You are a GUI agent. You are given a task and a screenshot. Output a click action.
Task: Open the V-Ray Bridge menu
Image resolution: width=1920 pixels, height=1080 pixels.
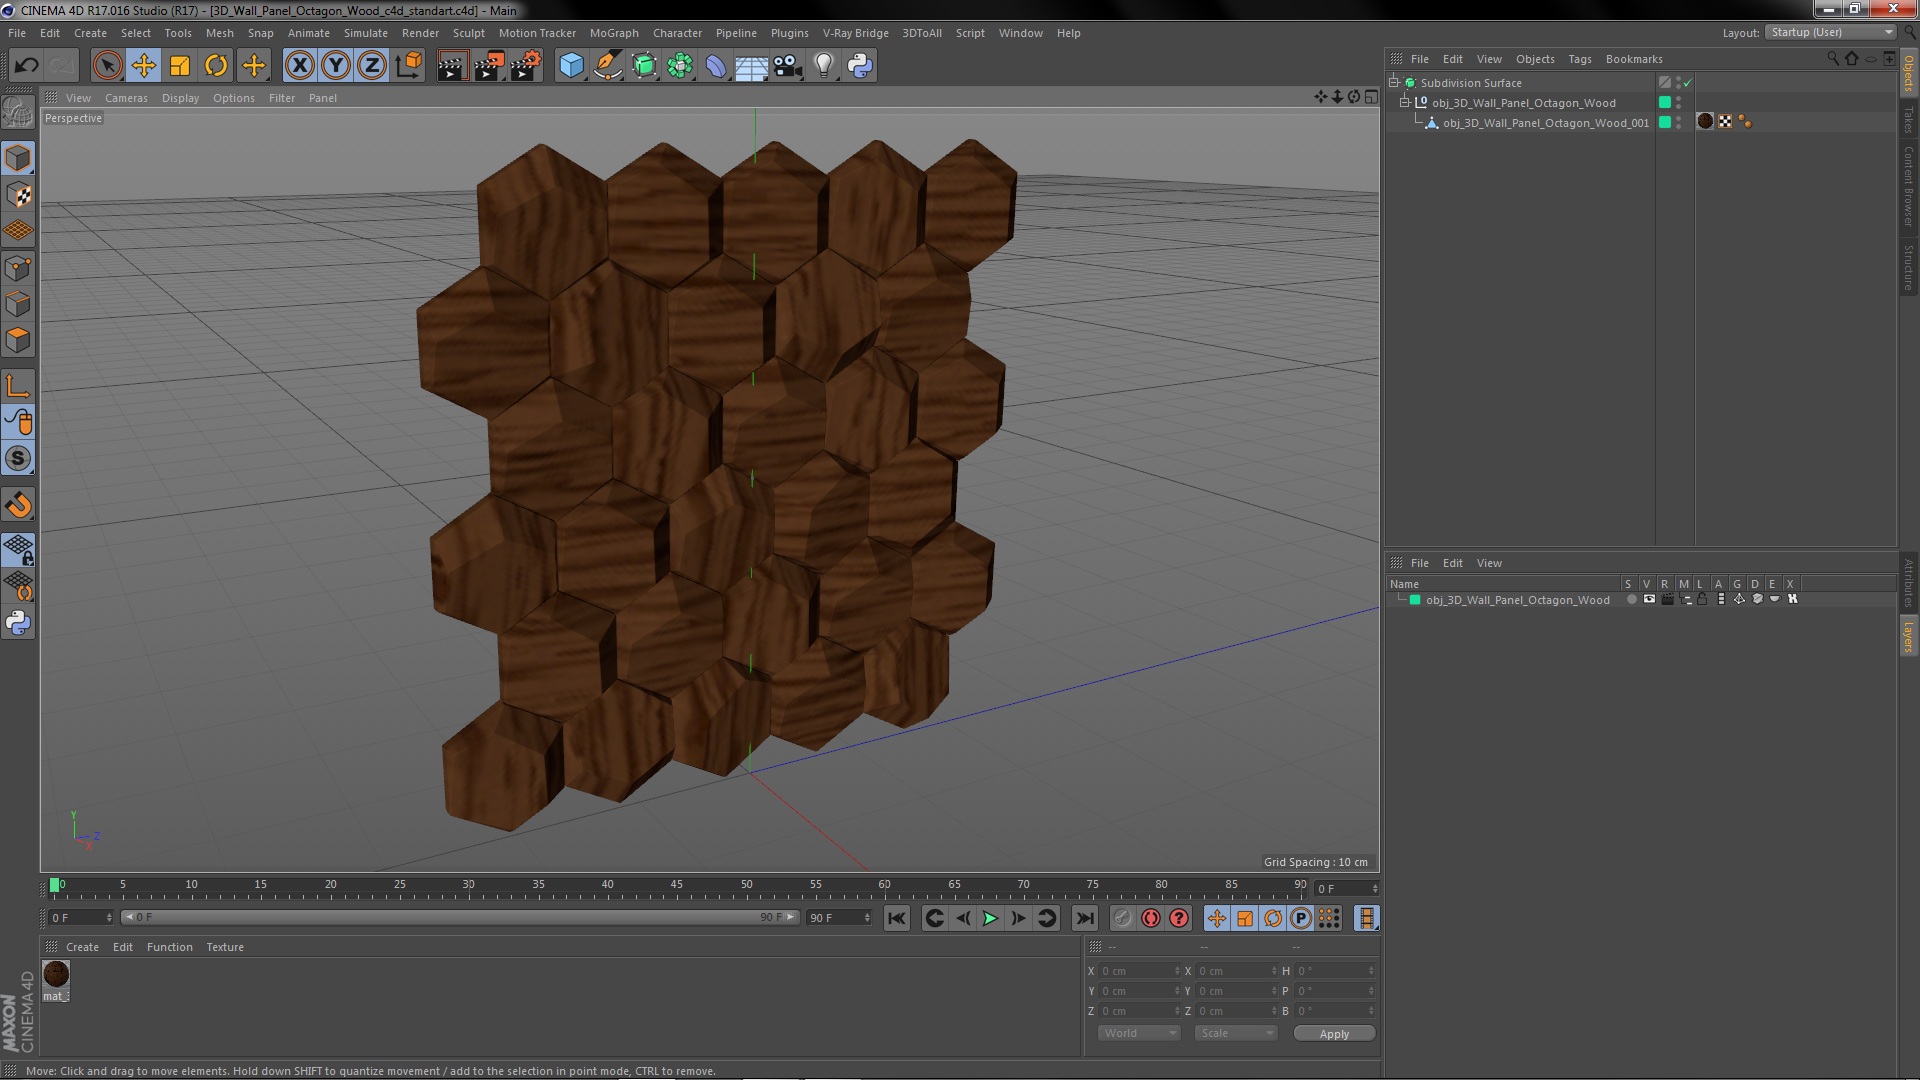tap(855, 33)
